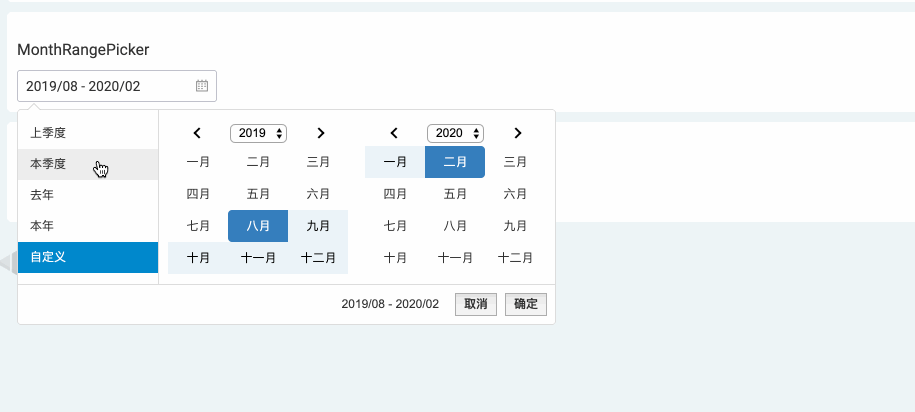Select the 上季度 preset
The width and height of the screenshot is (915, 412).
pos(88,133)
